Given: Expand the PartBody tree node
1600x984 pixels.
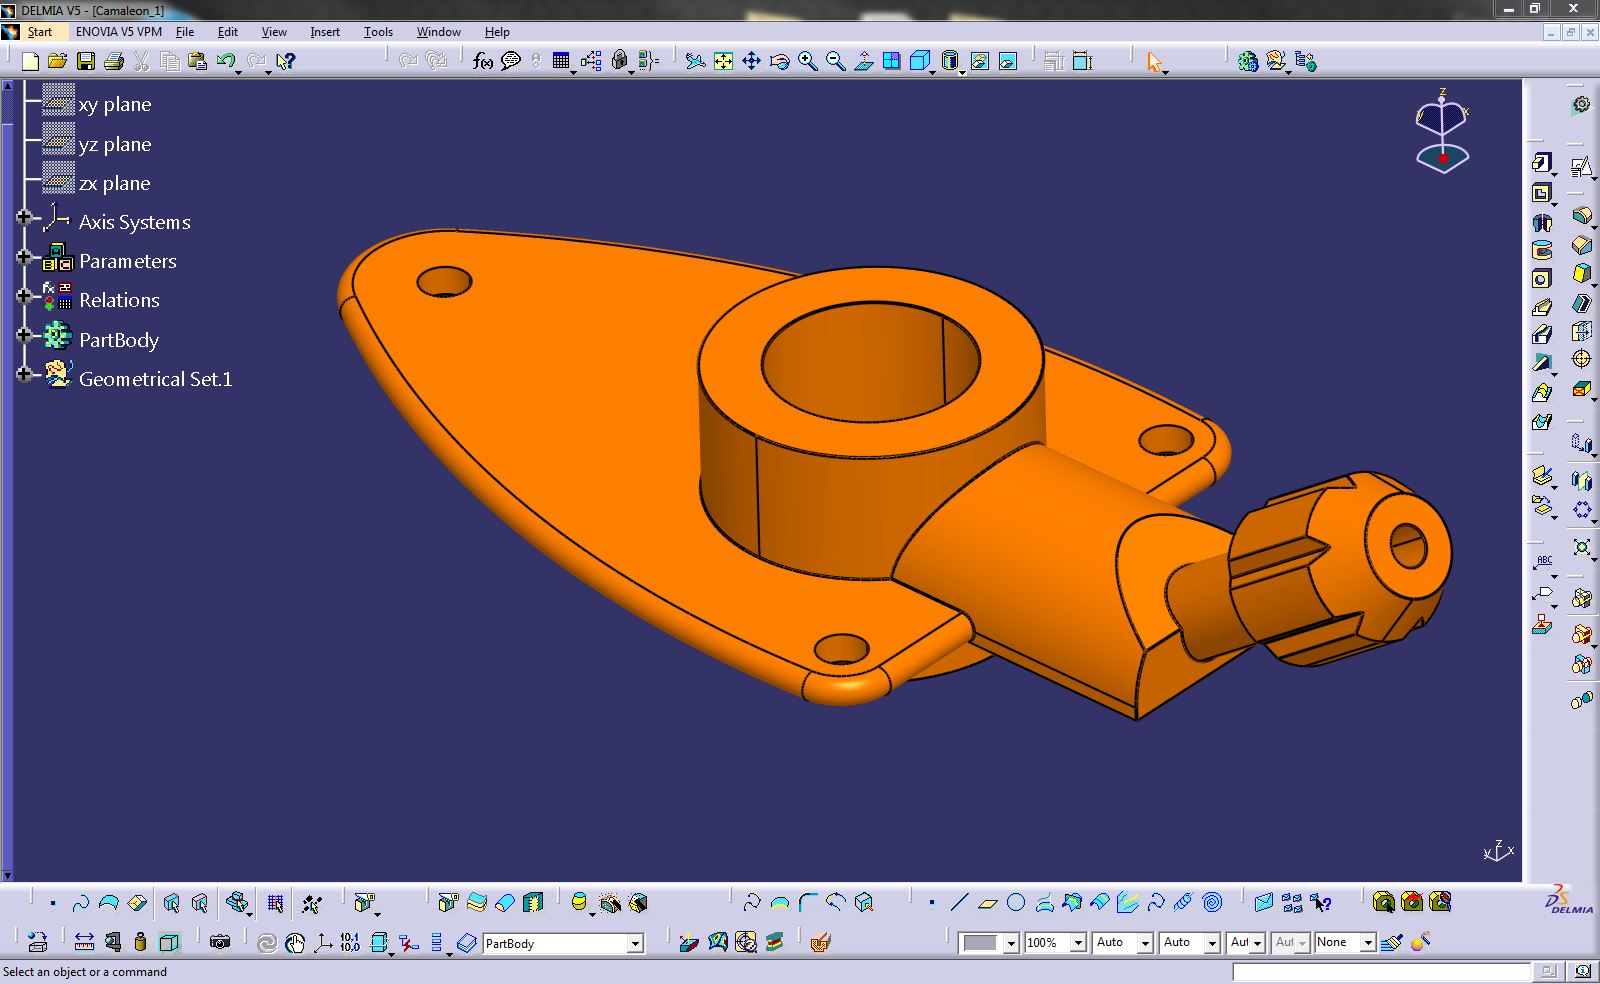Looking at the screenshot, I should pyautogui.click(x=24, y=335).
